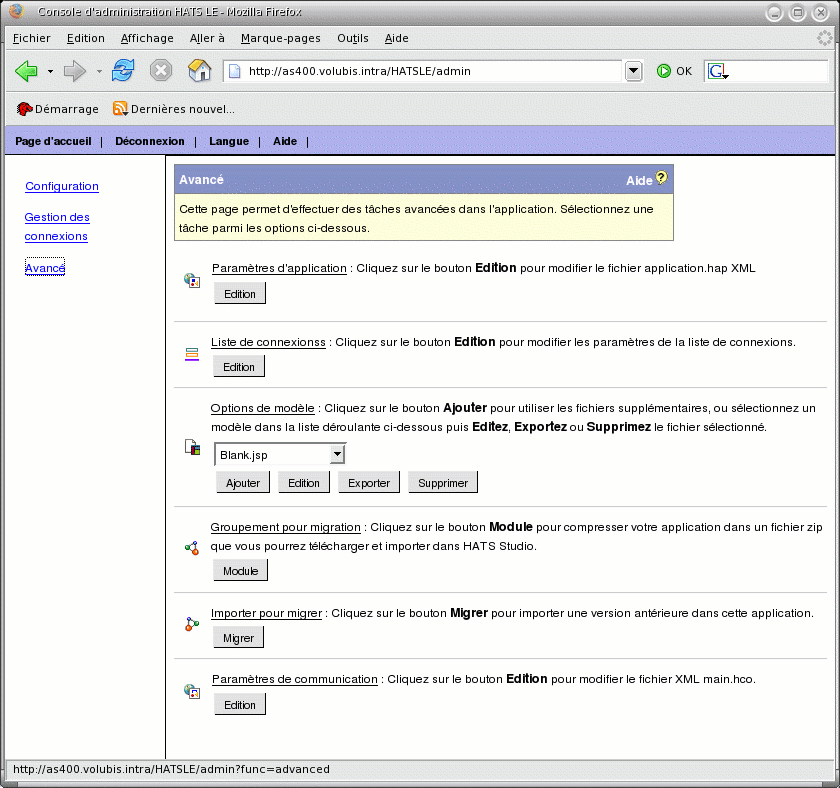Click the Options de modèle underlined heading
Screen dimensions: 840x788
pos(262,408)
